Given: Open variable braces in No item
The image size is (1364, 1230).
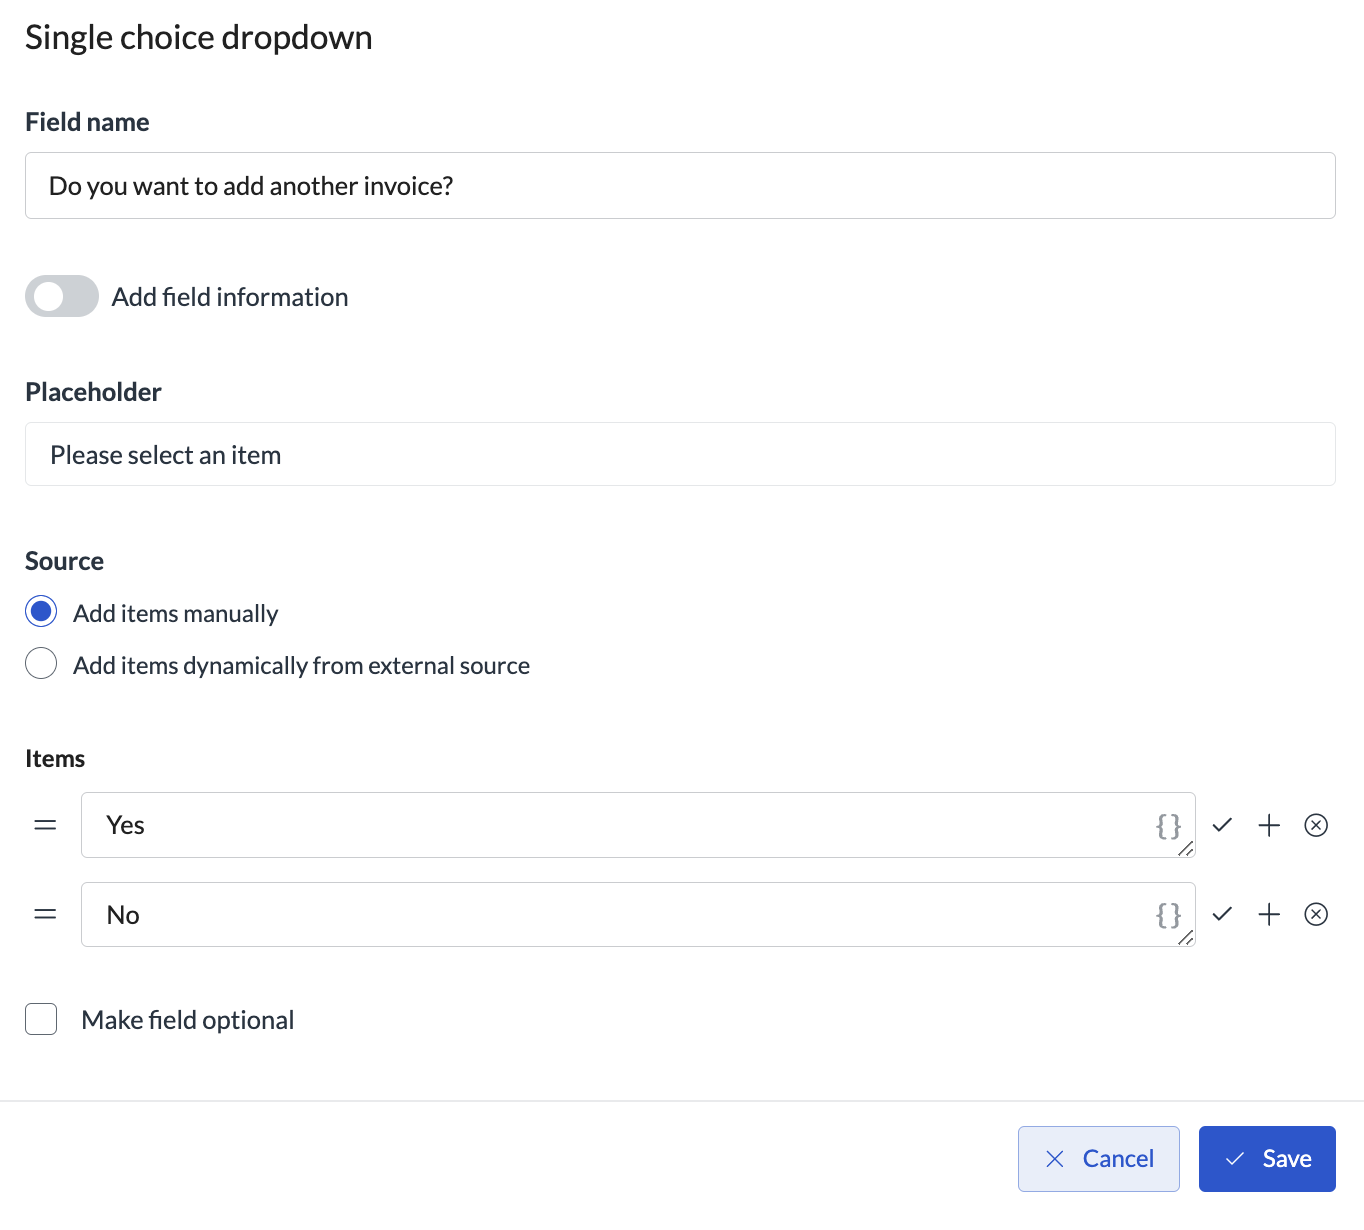Looking at the screenshot, I should click(1168, 915).
